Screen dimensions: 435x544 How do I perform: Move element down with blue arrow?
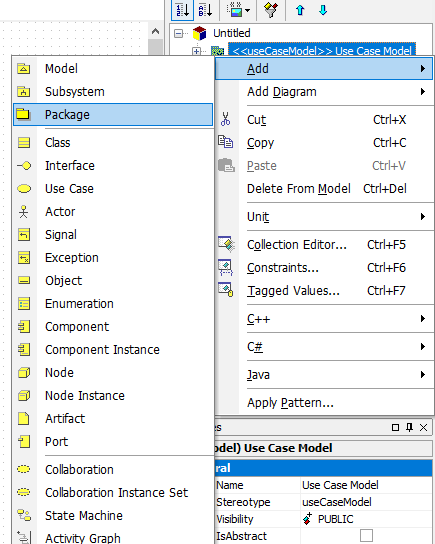coord(323,10)
